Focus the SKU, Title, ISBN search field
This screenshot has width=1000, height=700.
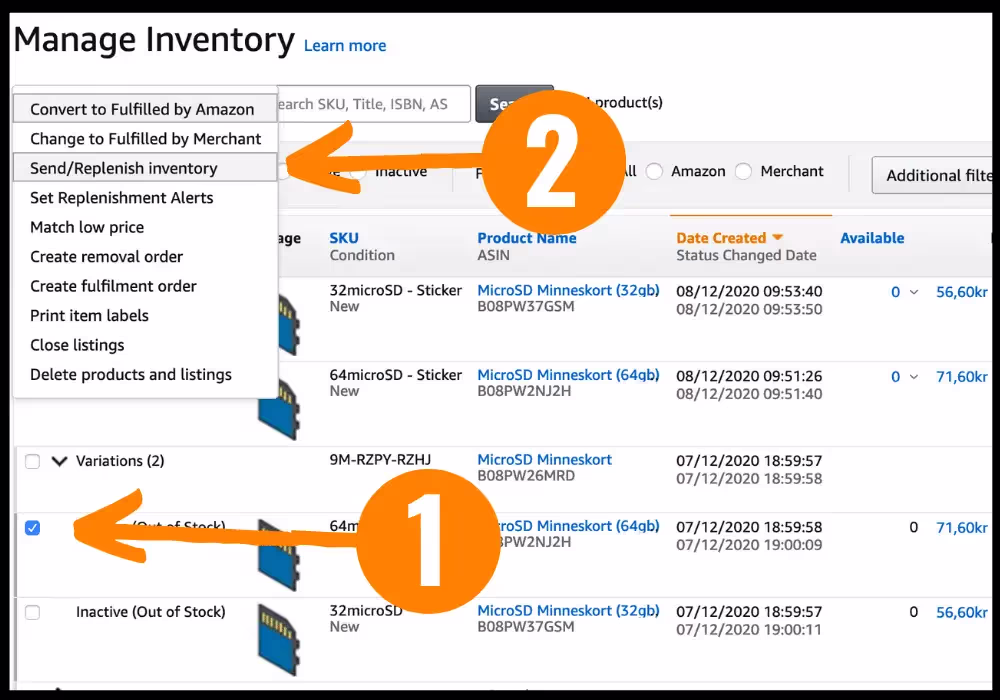click(374, 104)
